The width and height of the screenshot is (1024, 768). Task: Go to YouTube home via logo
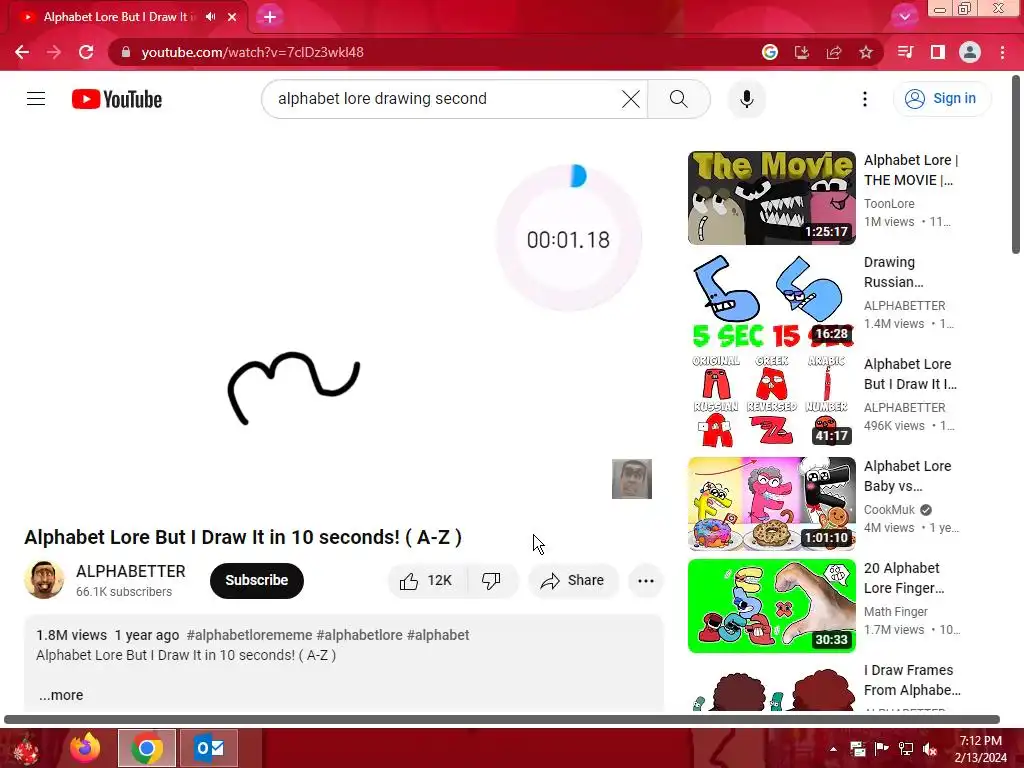[x=117, y=99]
